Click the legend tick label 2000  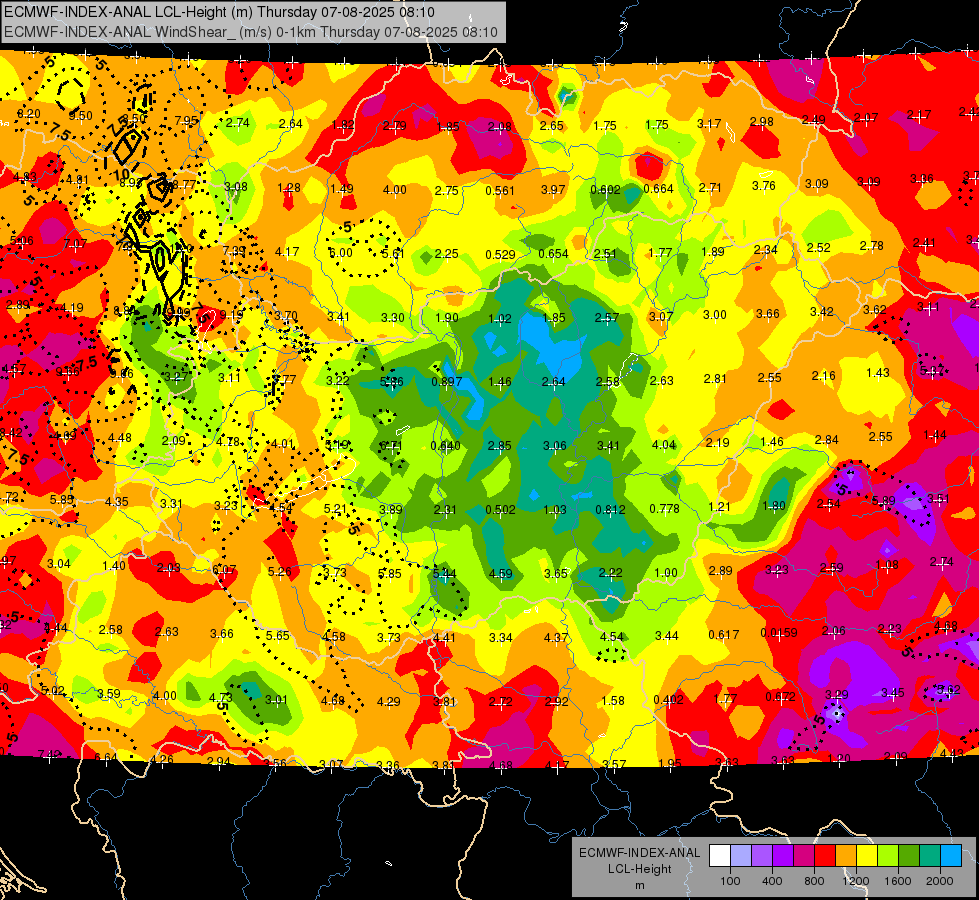(940, 881)
